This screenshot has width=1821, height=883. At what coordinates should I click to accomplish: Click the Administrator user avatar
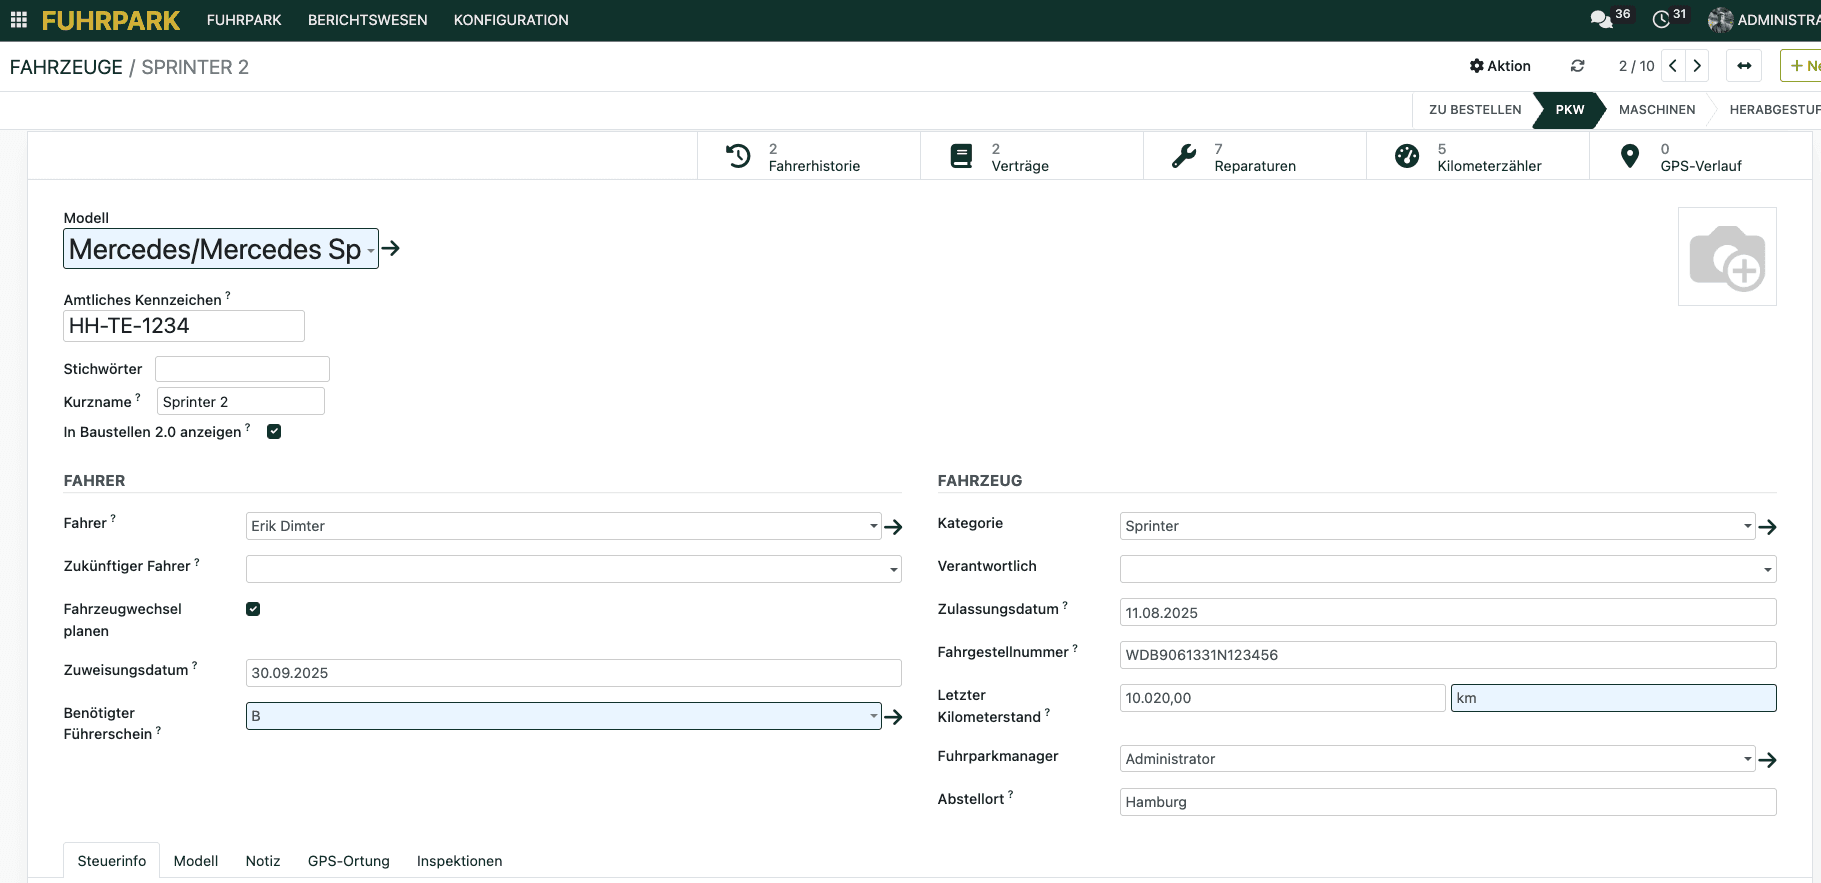1720,20
